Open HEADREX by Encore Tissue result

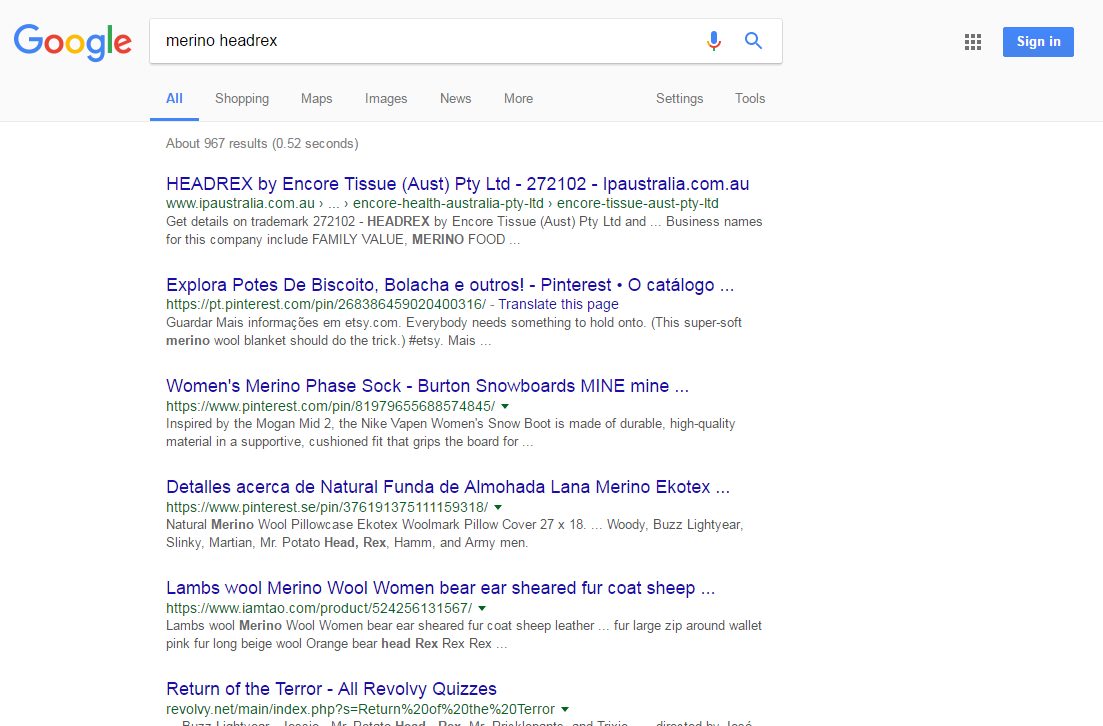[457, 184]
